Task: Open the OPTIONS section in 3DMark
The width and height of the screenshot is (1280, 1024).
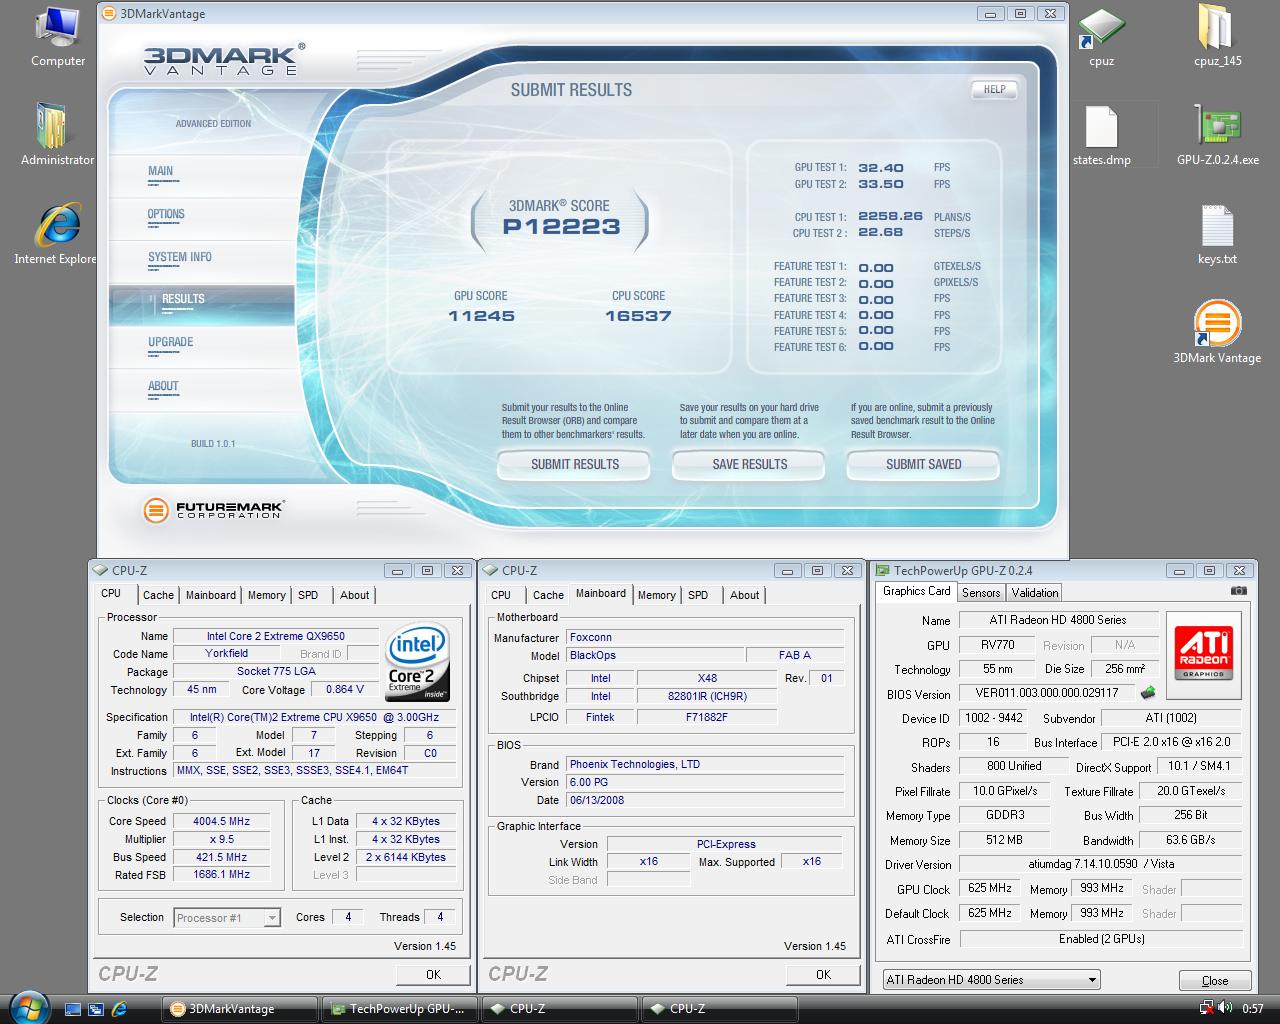Action: click(166, 214)
